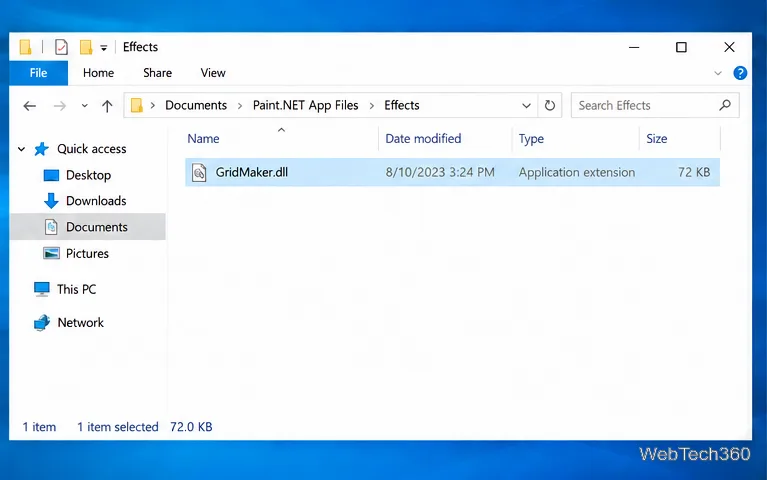Go back with the left arrow
The height and width of the screenshot is (480, 767).
pyautogui.click(x=30, y=106)
